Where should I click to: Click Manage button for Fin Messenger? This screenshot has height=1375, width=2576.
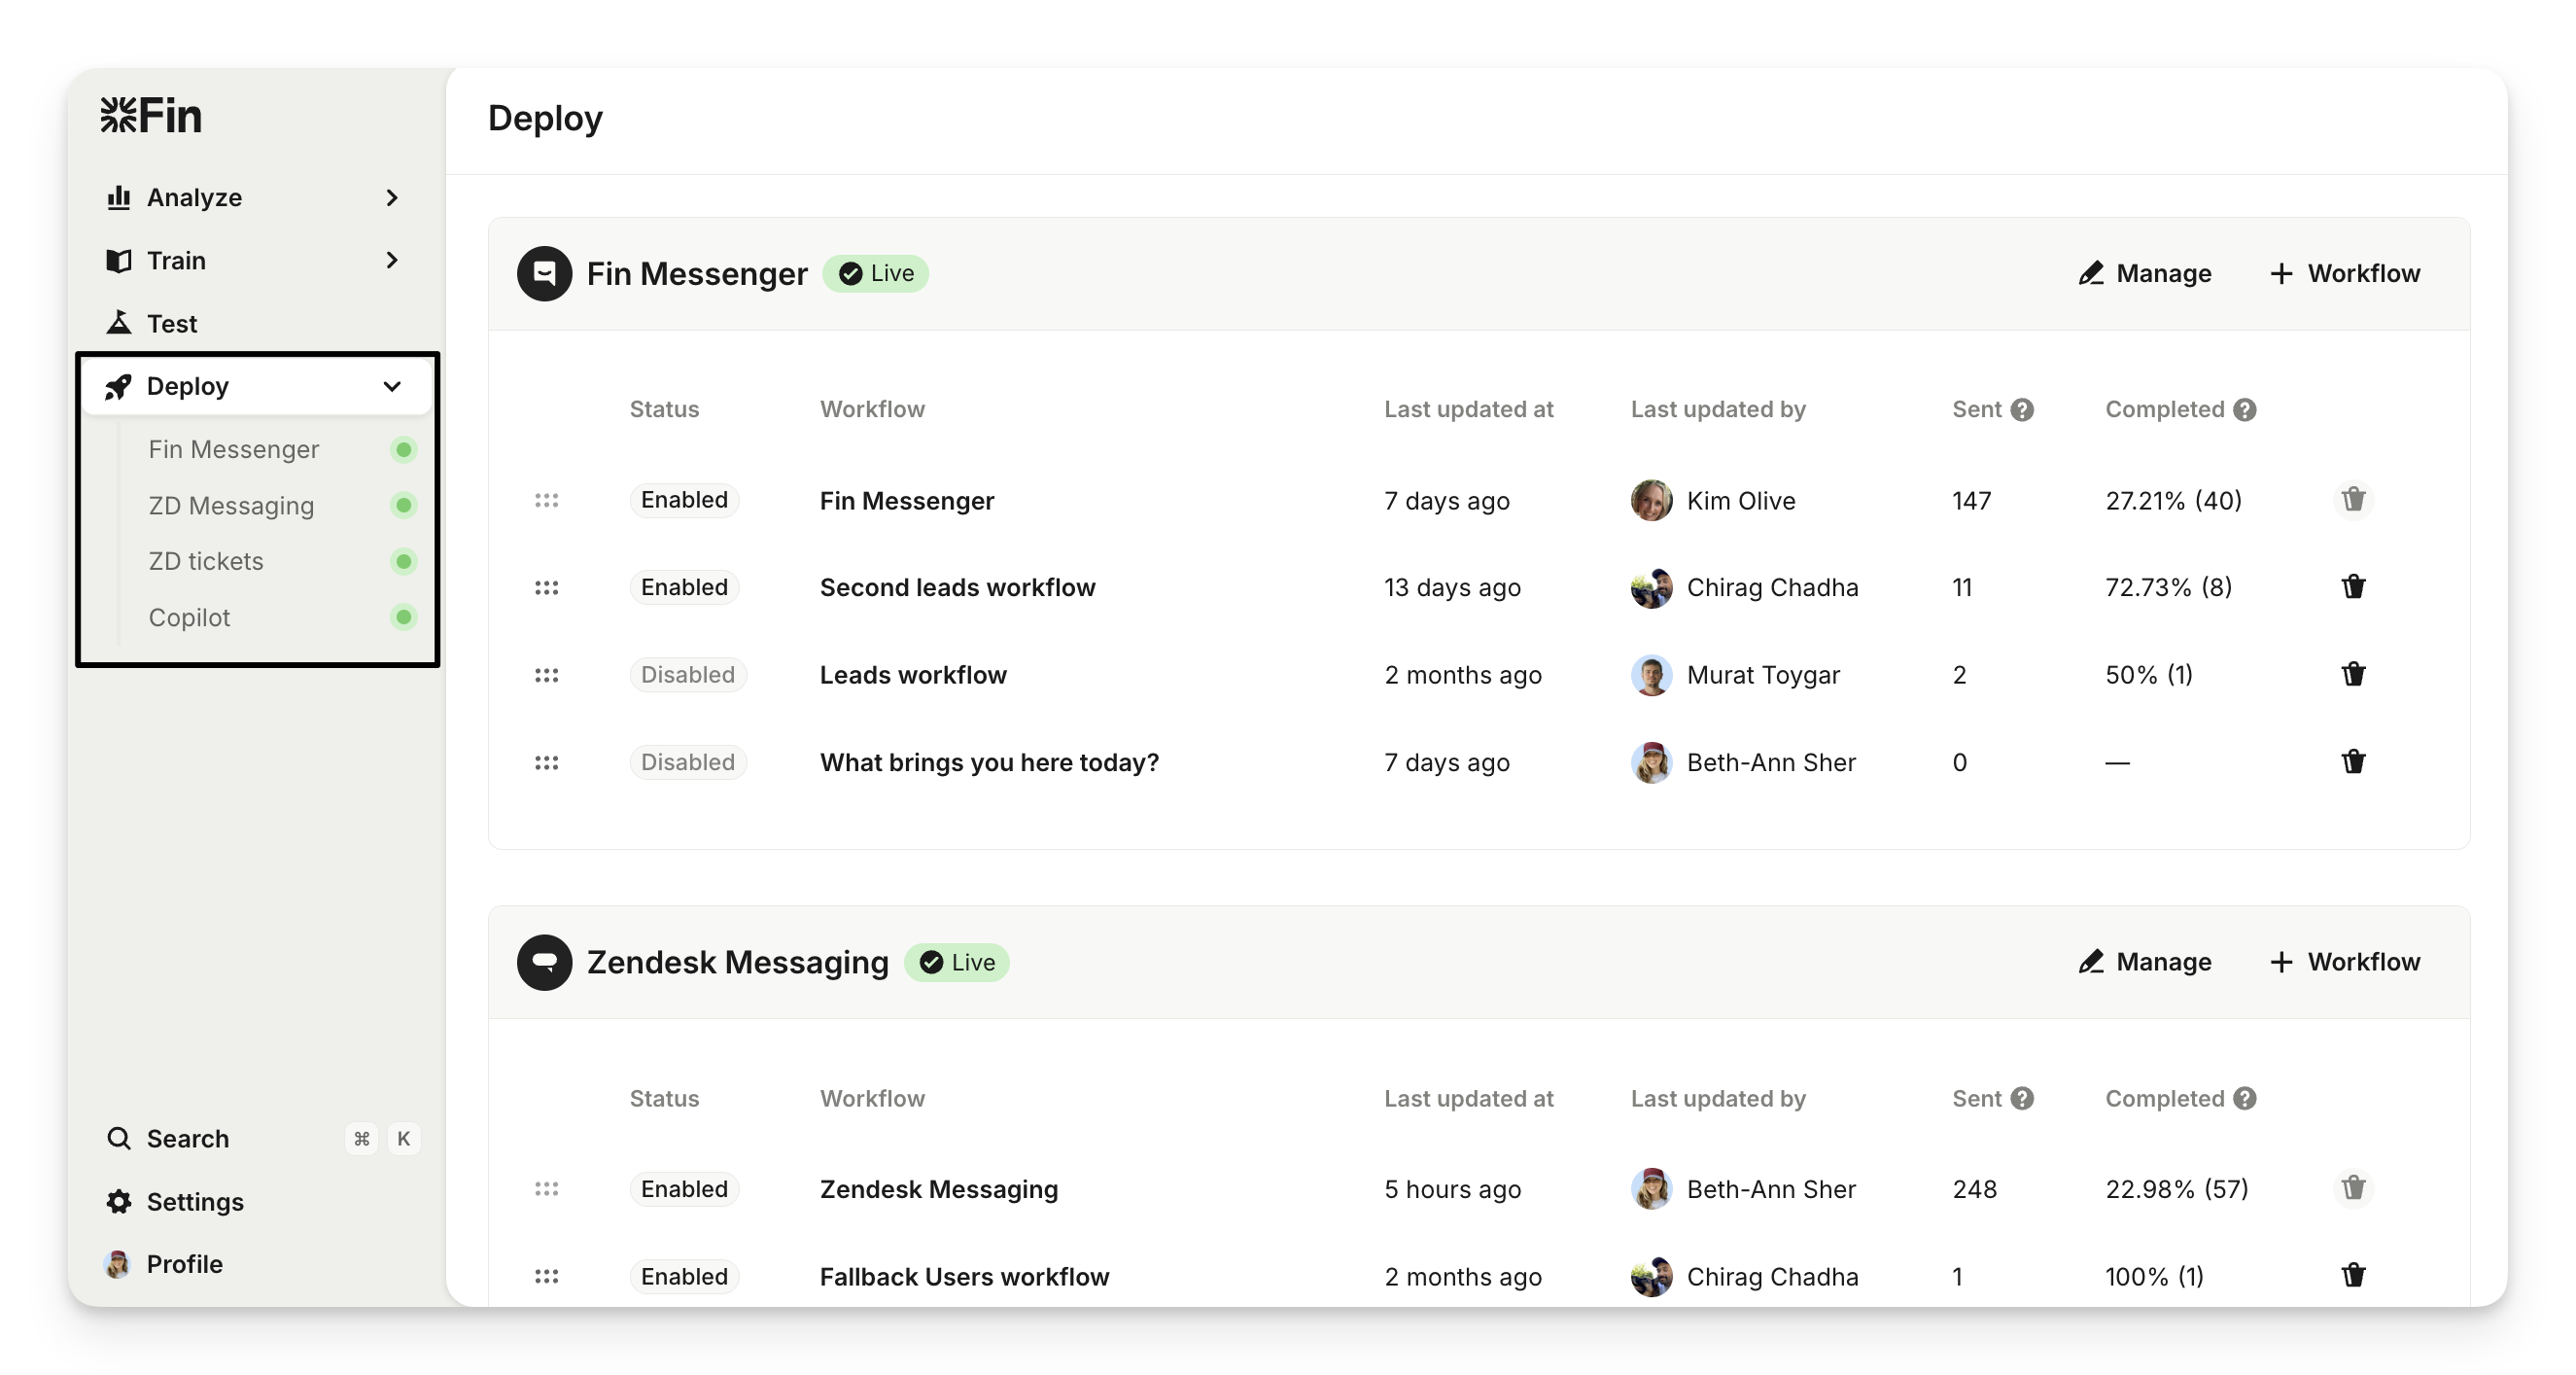click(x=2145, y=273)
